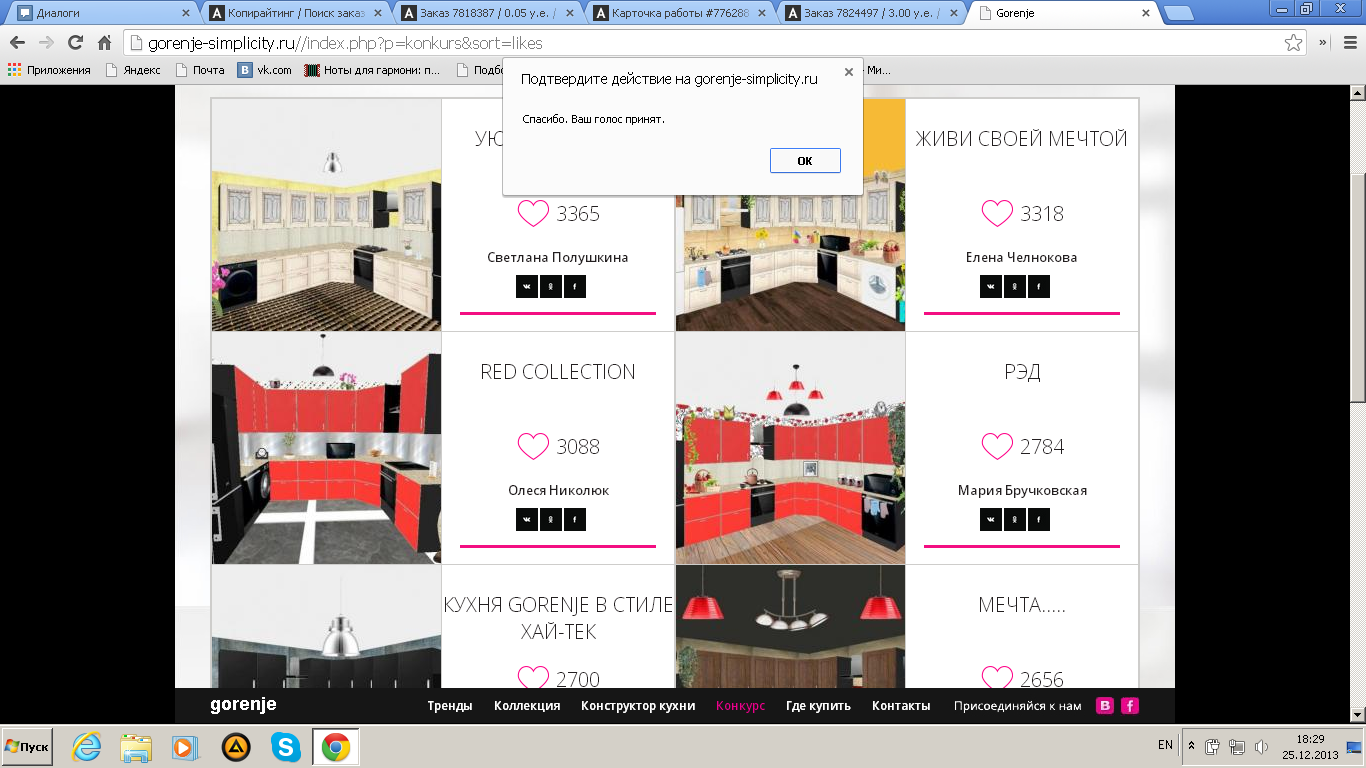
Task: Open Где купить in the footer
Action: tap(818, 705)
